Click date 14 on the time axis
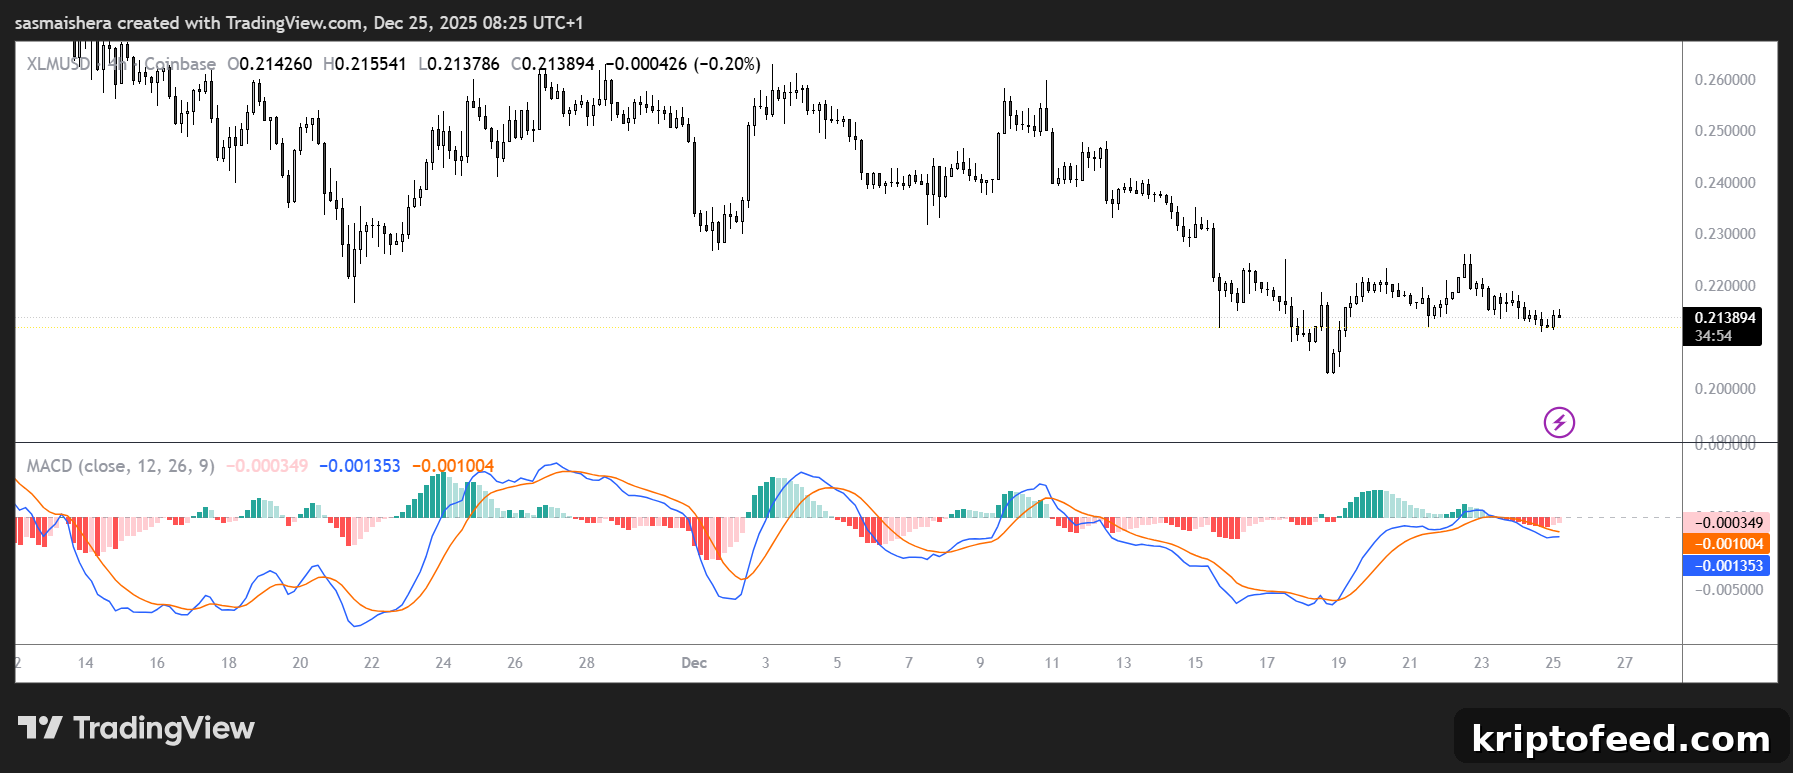This screenshot has height=773, width=1793. [x=86, y=663]
